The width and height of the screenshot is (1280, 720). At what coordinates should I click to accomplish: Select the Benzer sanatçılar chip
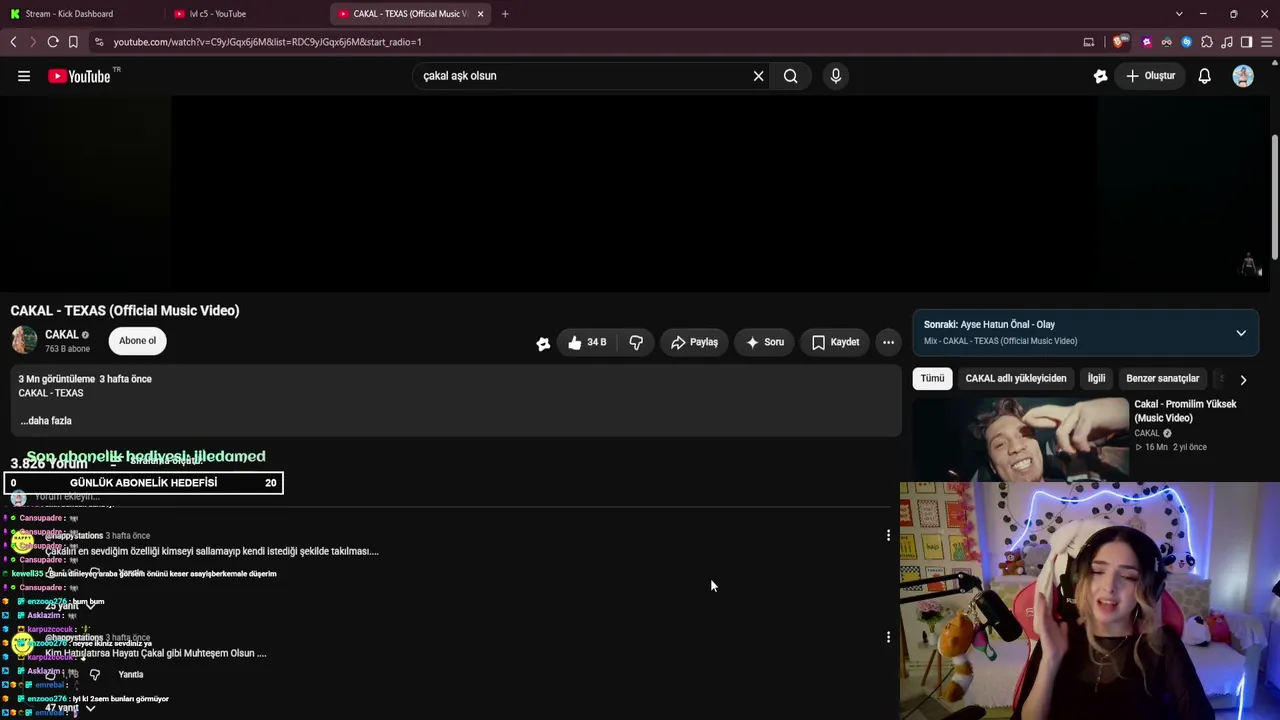1162,379
